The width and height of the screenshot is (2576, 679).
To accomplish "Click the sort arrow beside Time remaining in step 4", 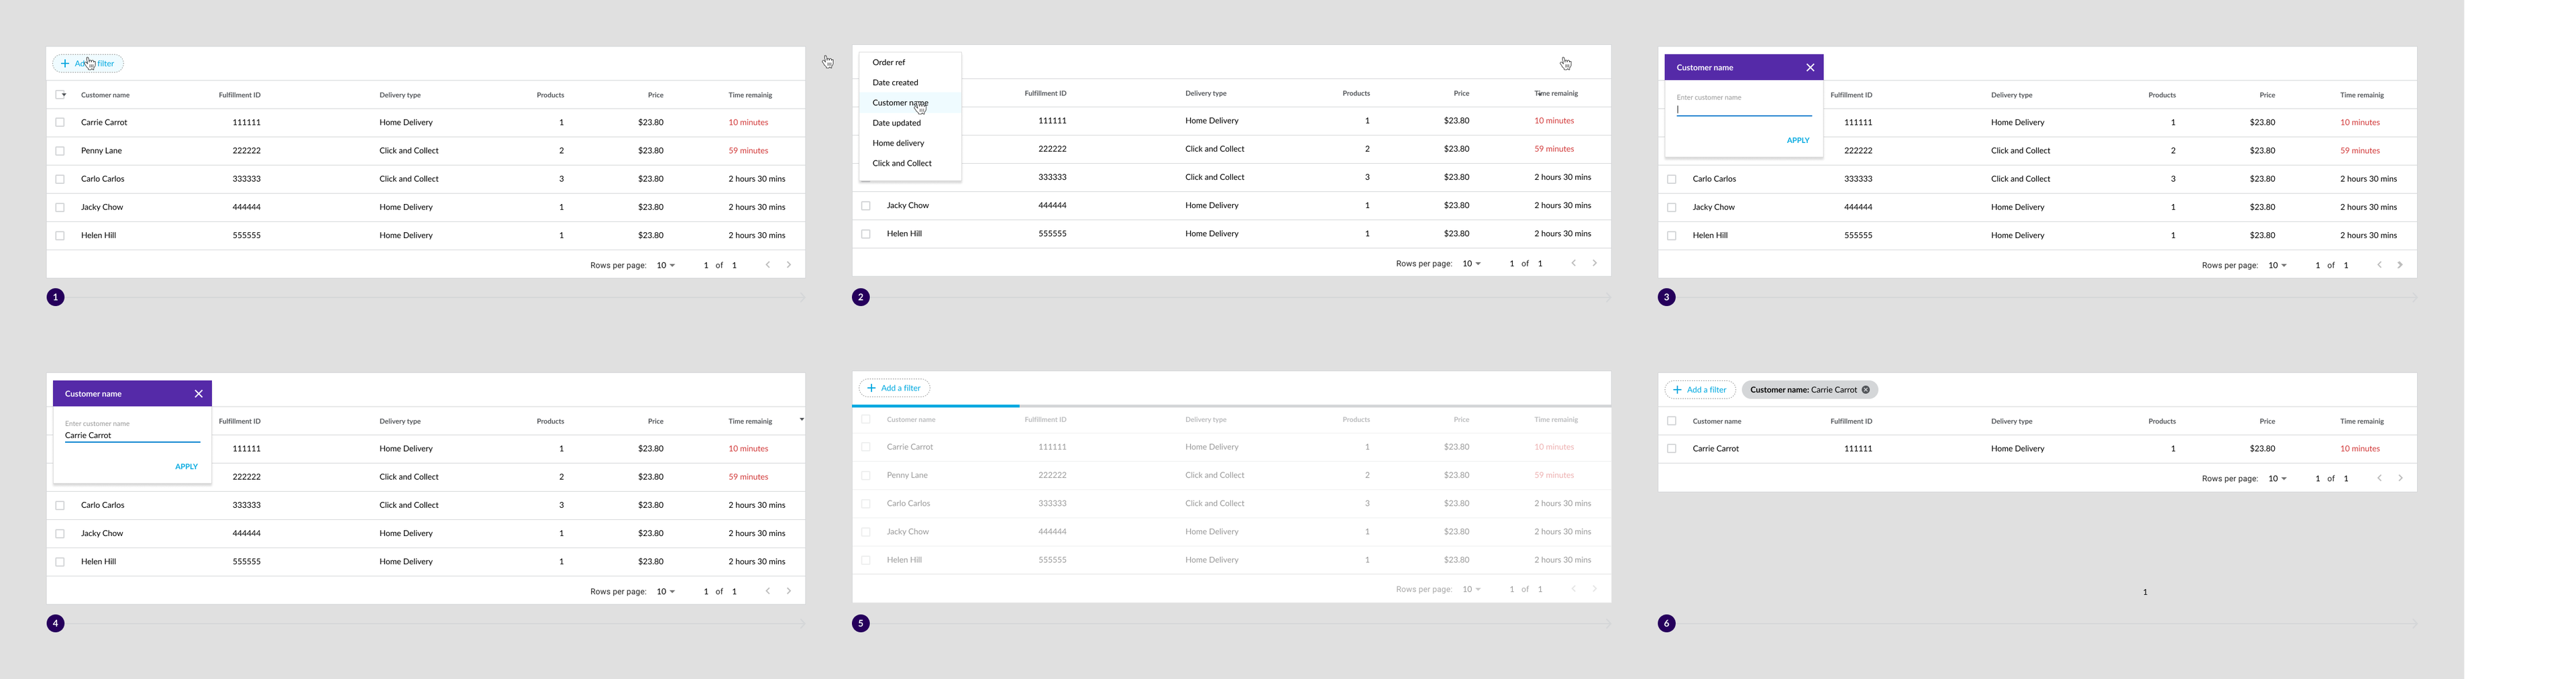I will 801,420.
